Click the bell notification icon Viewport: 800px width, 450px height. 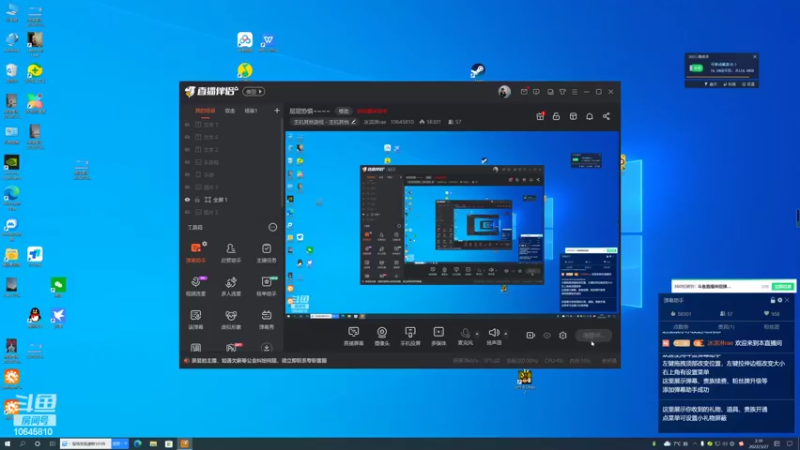589,116
